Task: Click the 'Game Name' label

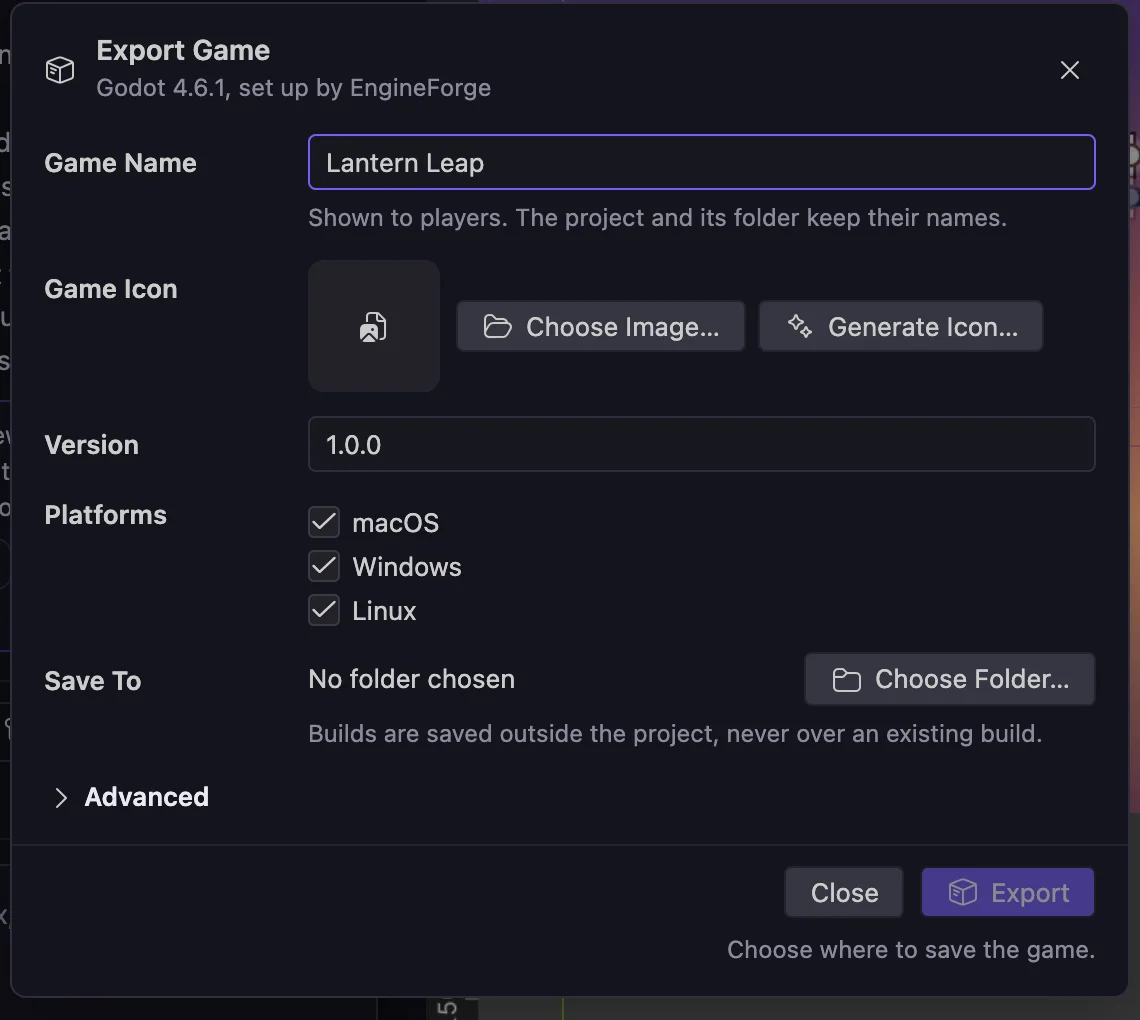Action: click(x=120, y=163)
